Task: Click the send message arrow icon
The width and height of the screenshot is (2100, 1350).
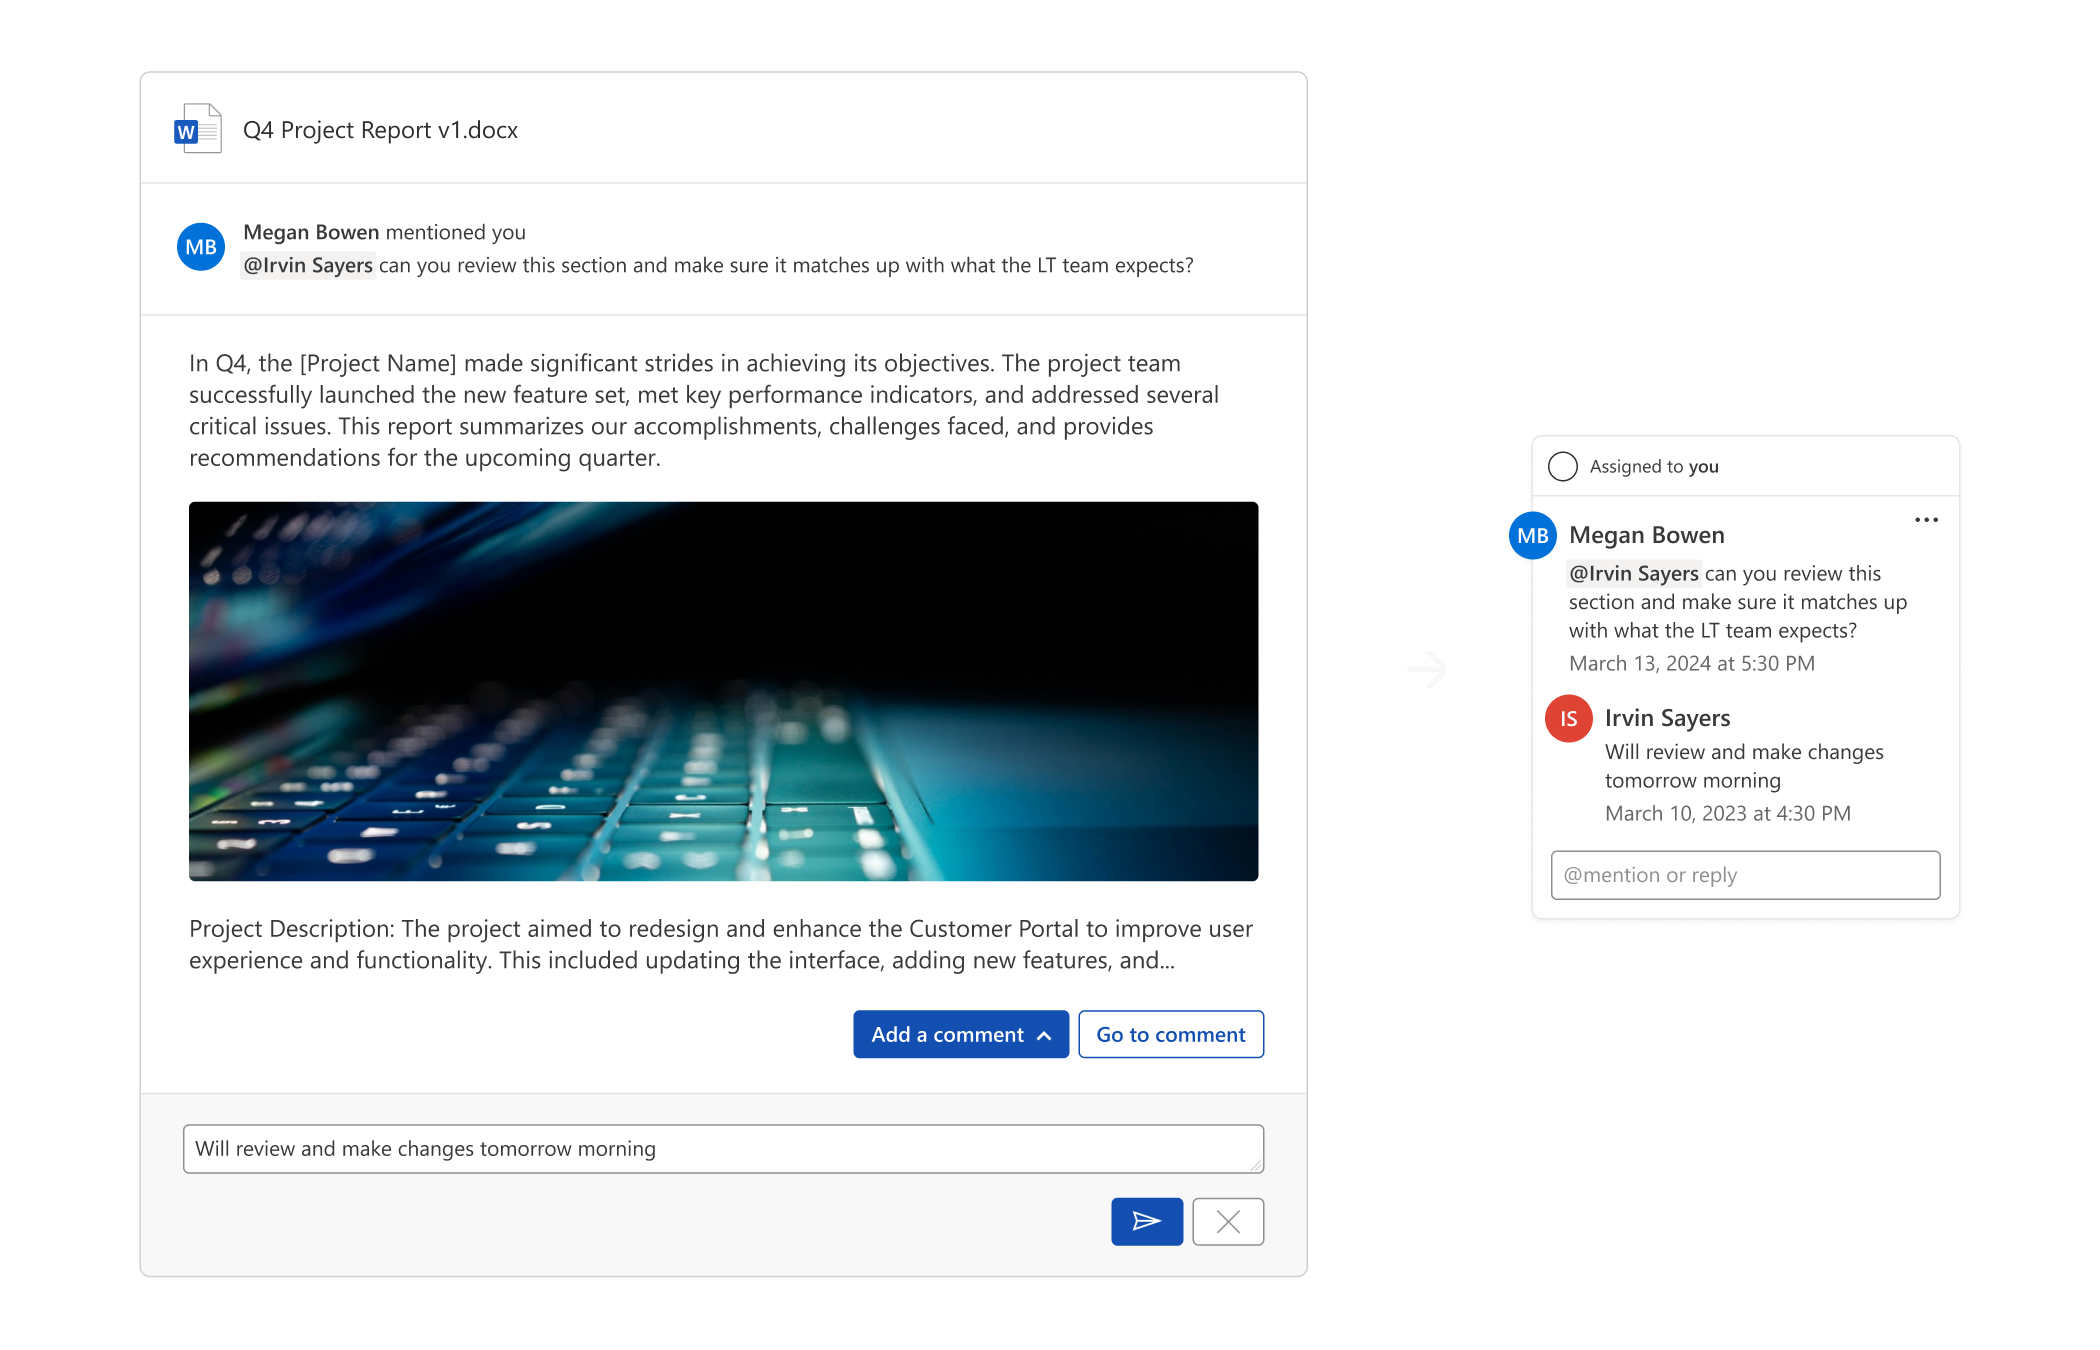Action: coord(1148,1220)
